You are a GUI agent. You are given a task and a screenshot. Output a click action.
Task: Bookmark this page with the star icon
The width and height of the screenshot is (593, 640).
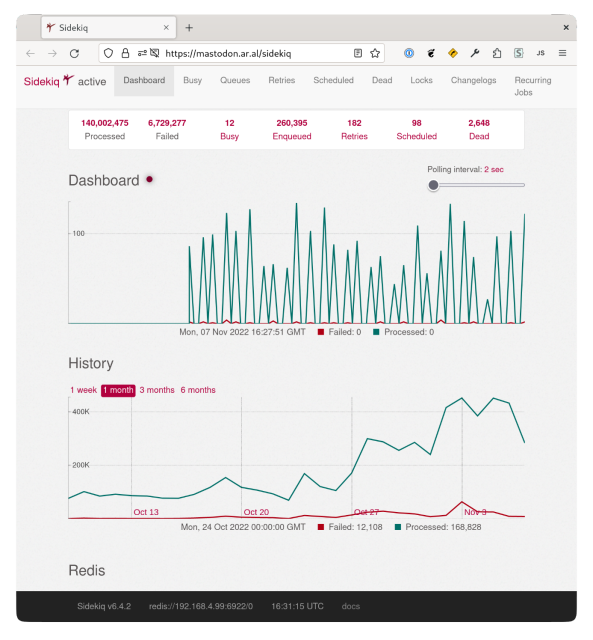coord(375,53)
